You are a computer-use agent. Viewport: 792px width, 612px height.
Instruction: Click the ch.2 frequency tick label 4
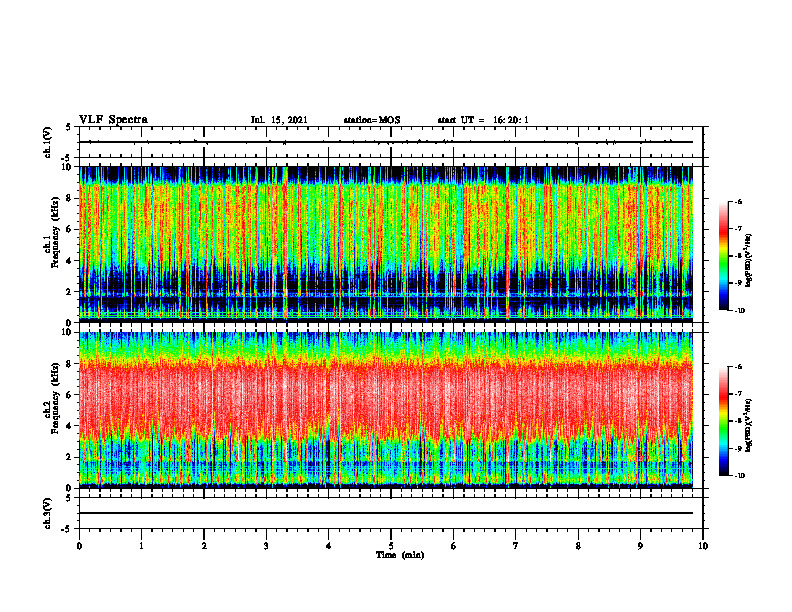[x=70, y=426]
